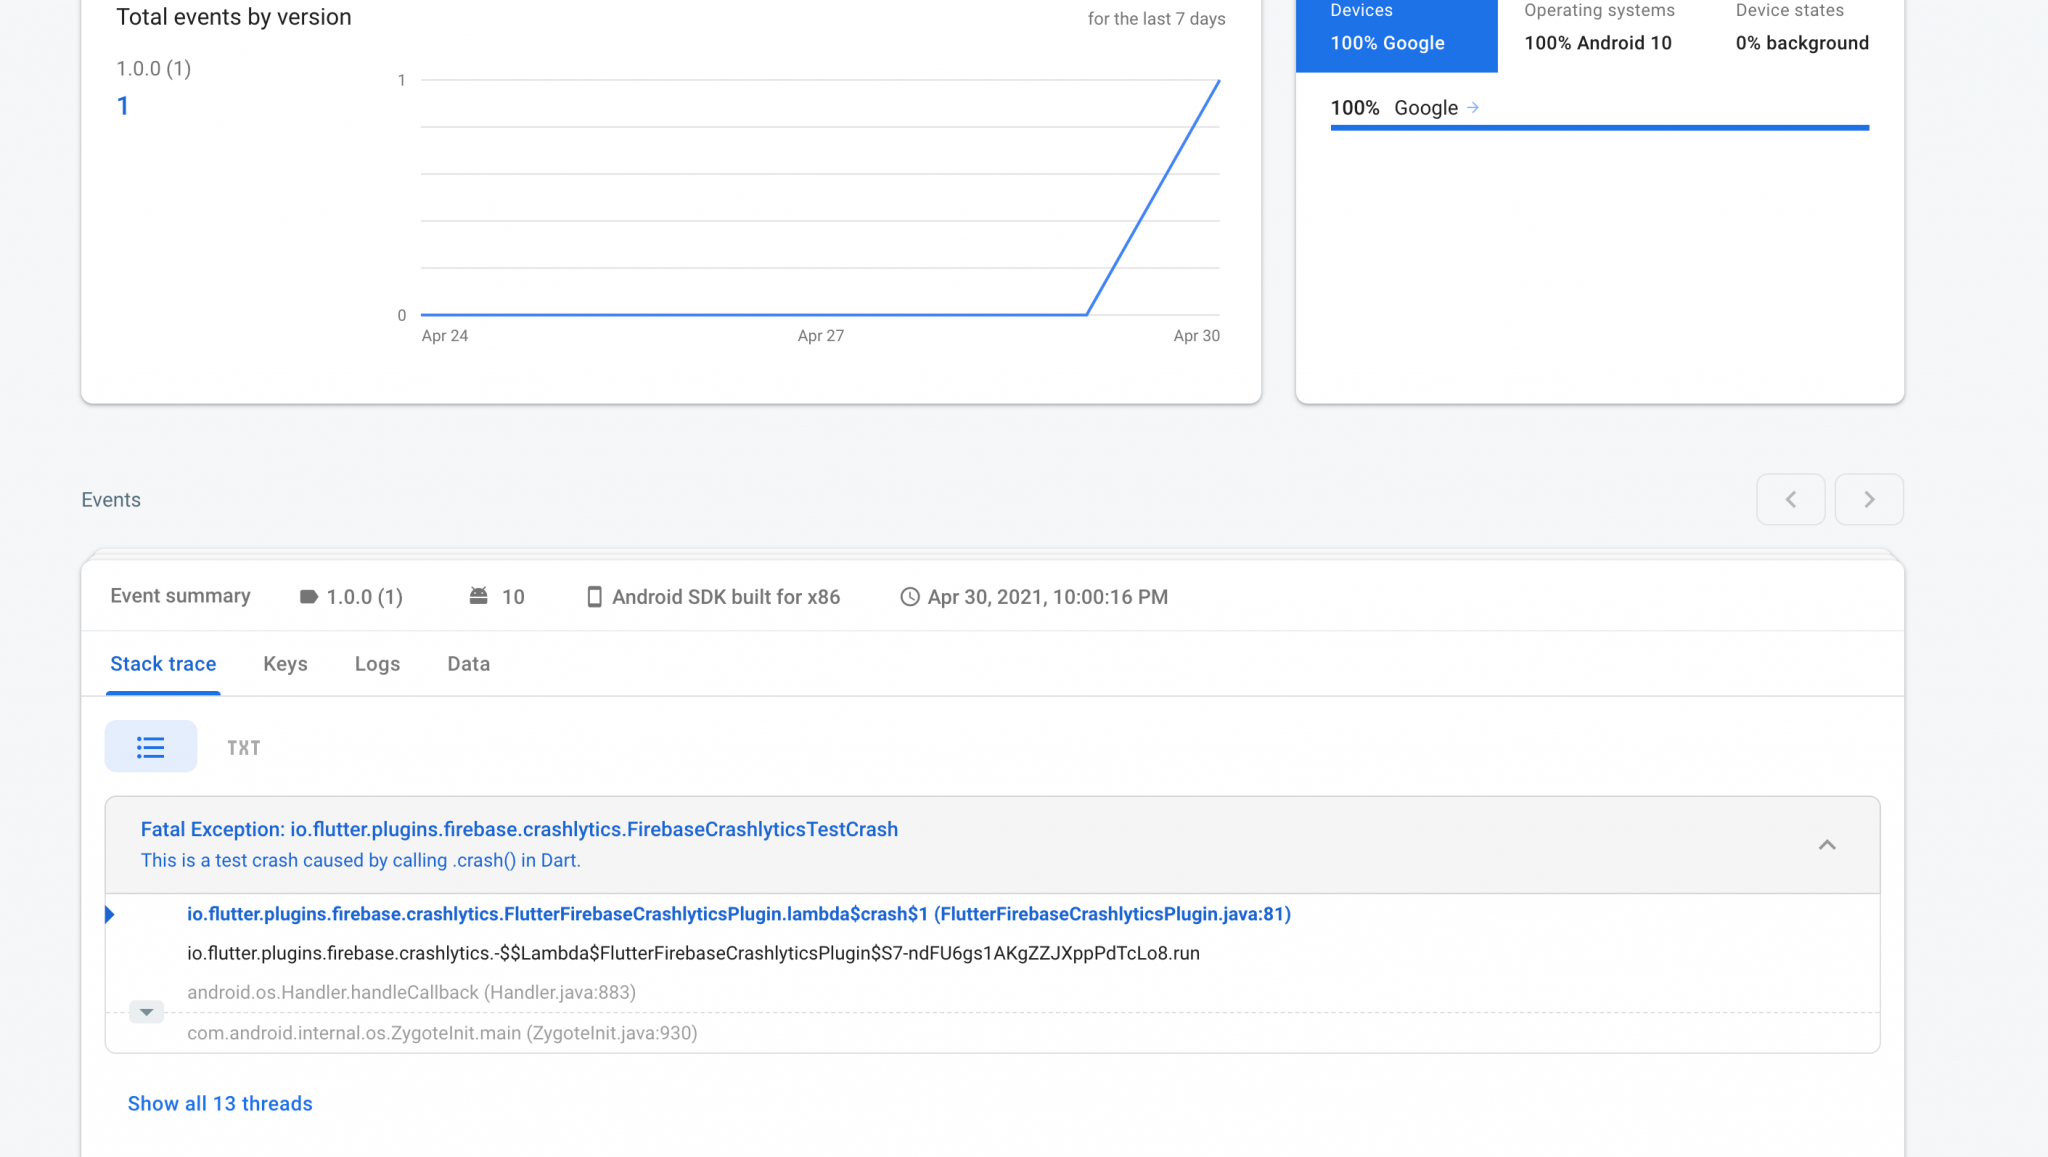Collapse the FirebaseCrashlyticsTestCrash exception details
Screen dimensions: 2048x1157
point(1828,844)
